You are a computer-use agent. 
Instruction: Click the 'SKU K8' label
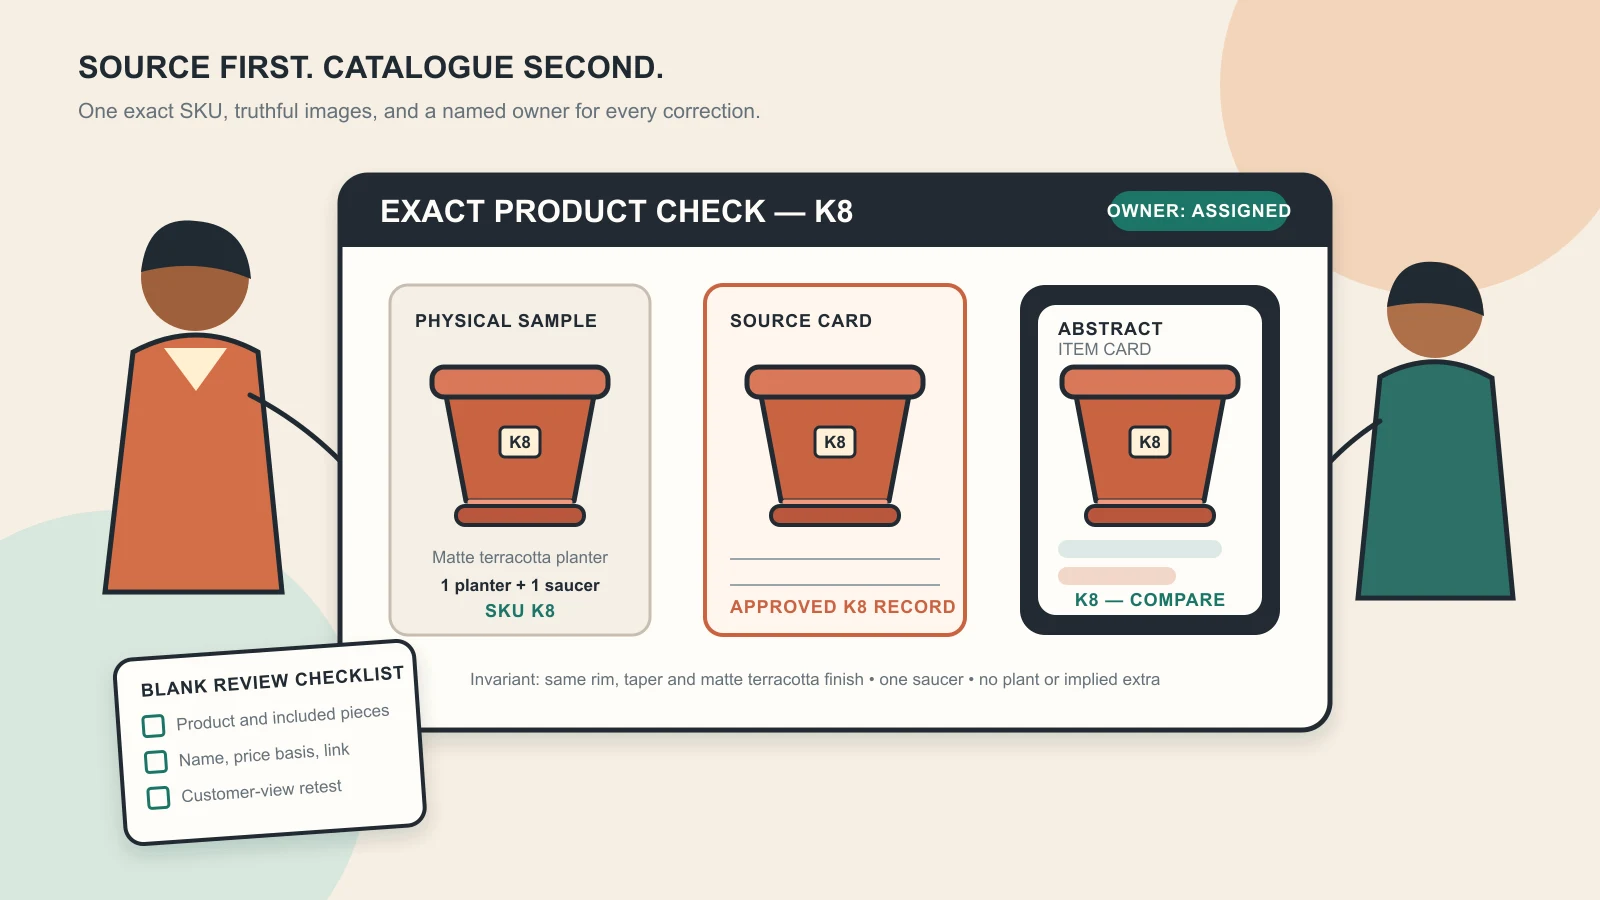click(520, 611)
